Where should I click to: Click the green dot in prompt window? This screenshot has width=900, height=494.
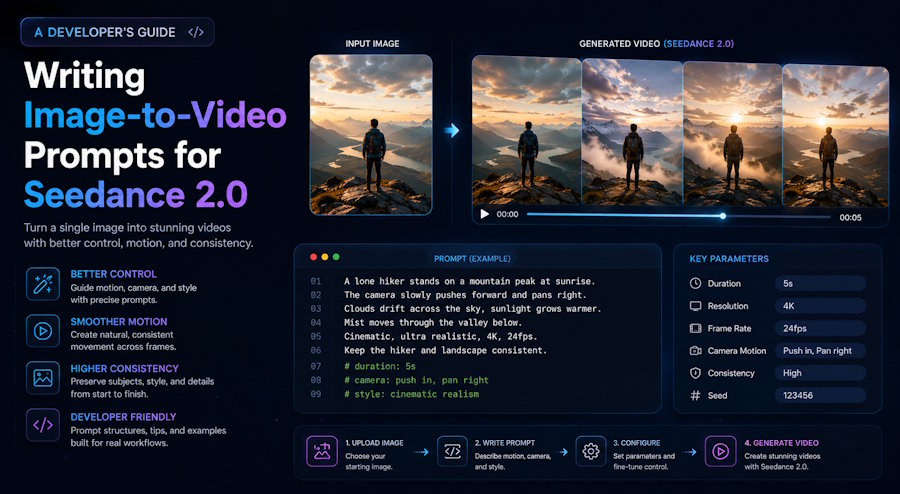pos(336,257)
